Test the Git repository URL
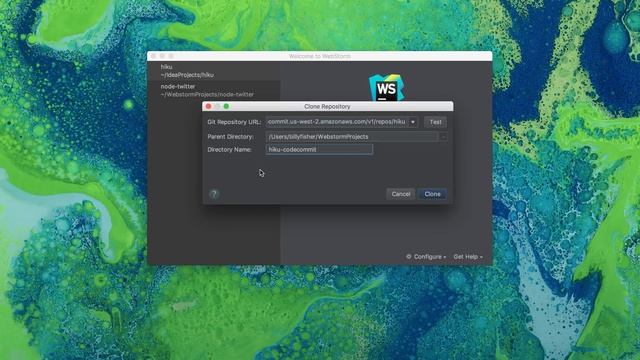This screenshot has height=360, width=640. coord(435,122)
